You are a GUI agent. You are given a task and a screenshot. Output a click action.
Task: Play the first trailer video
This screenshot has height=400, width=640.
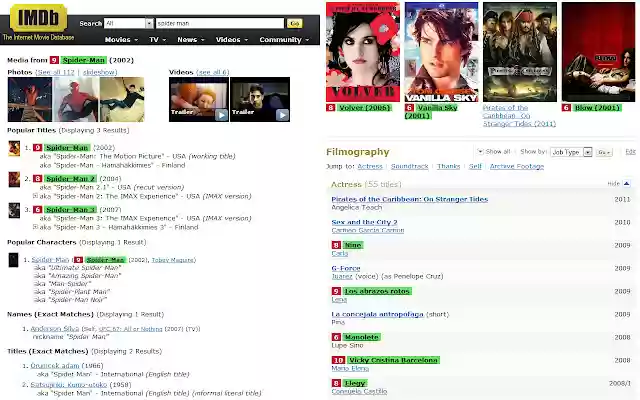pos(199,99)
